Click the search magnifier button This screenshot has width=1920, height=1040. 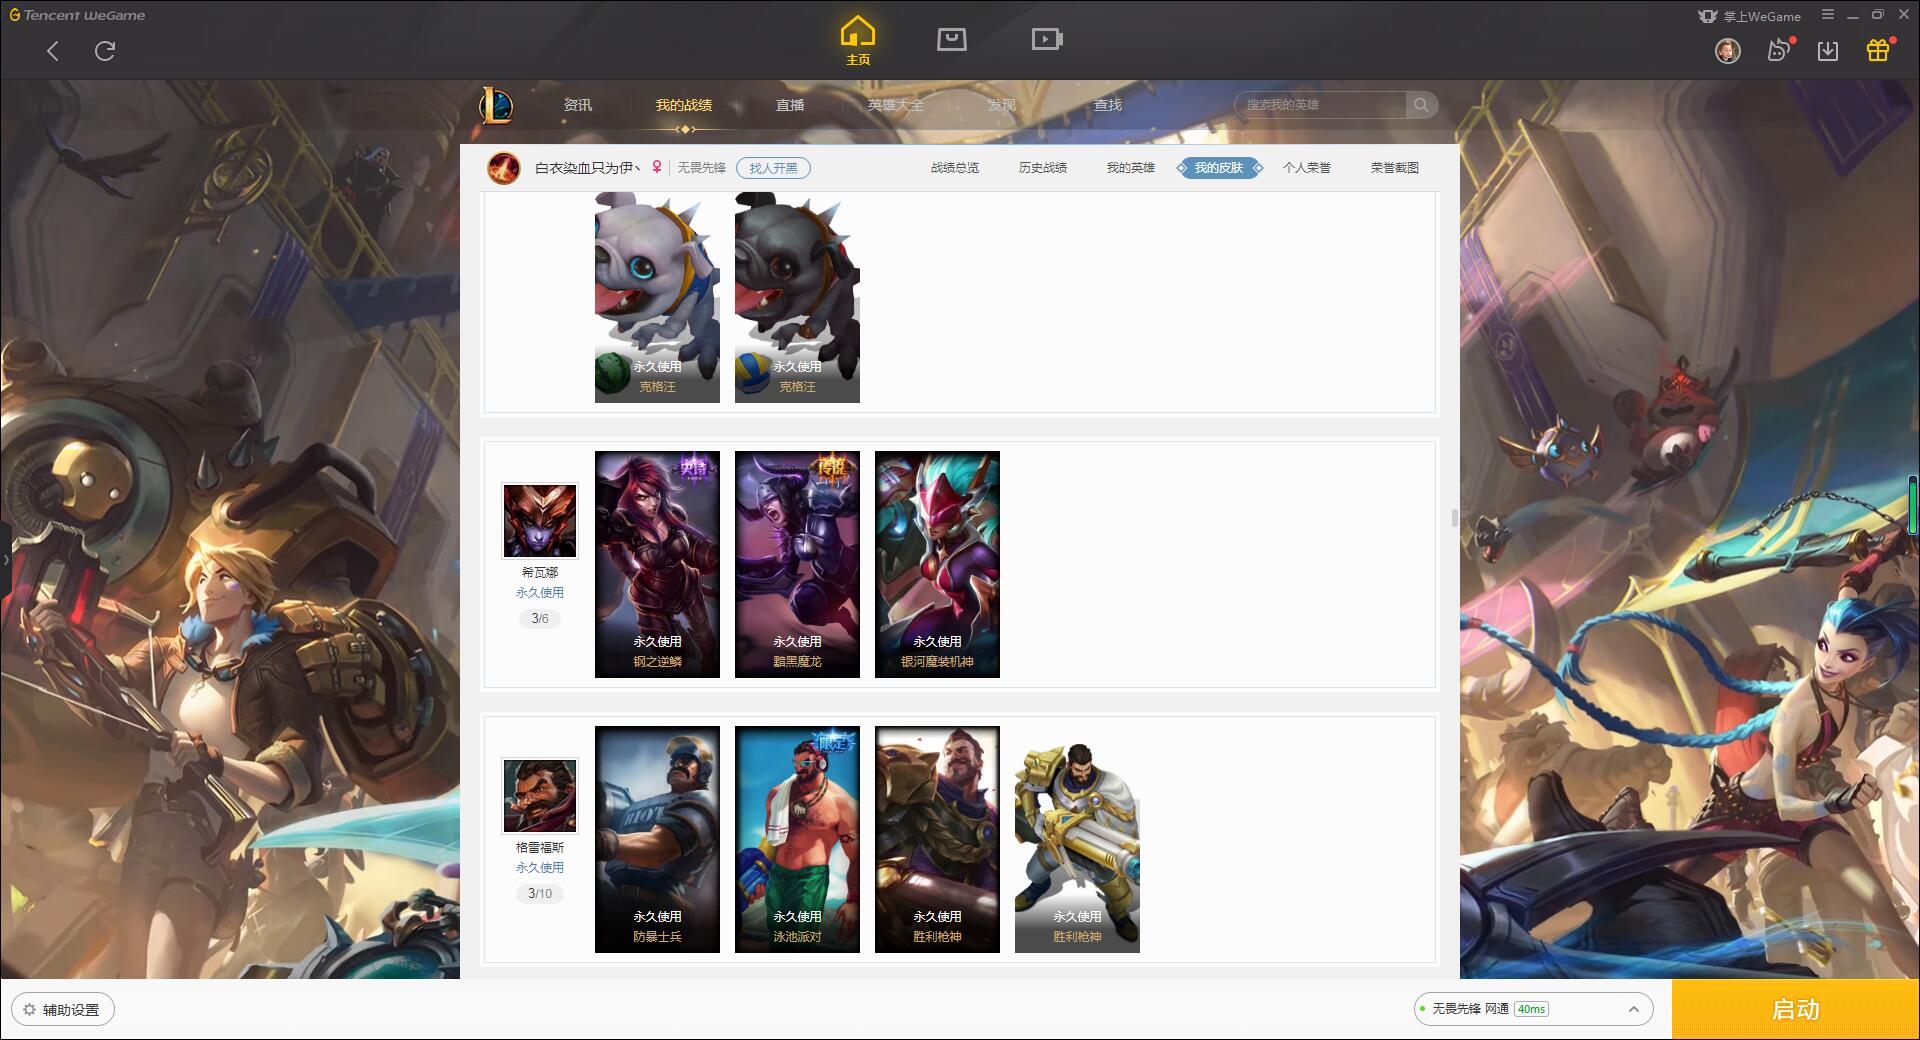1421,105
